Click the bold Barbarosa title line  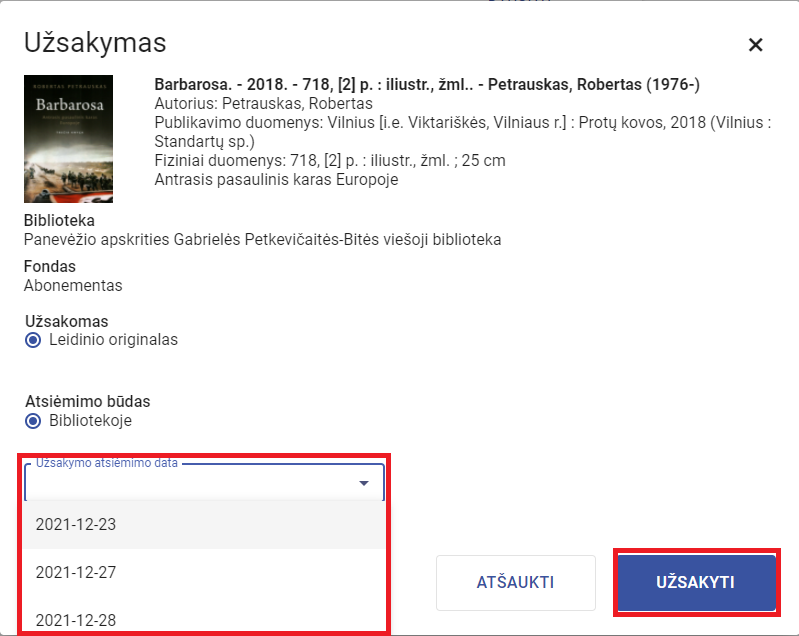click(427, 85)
